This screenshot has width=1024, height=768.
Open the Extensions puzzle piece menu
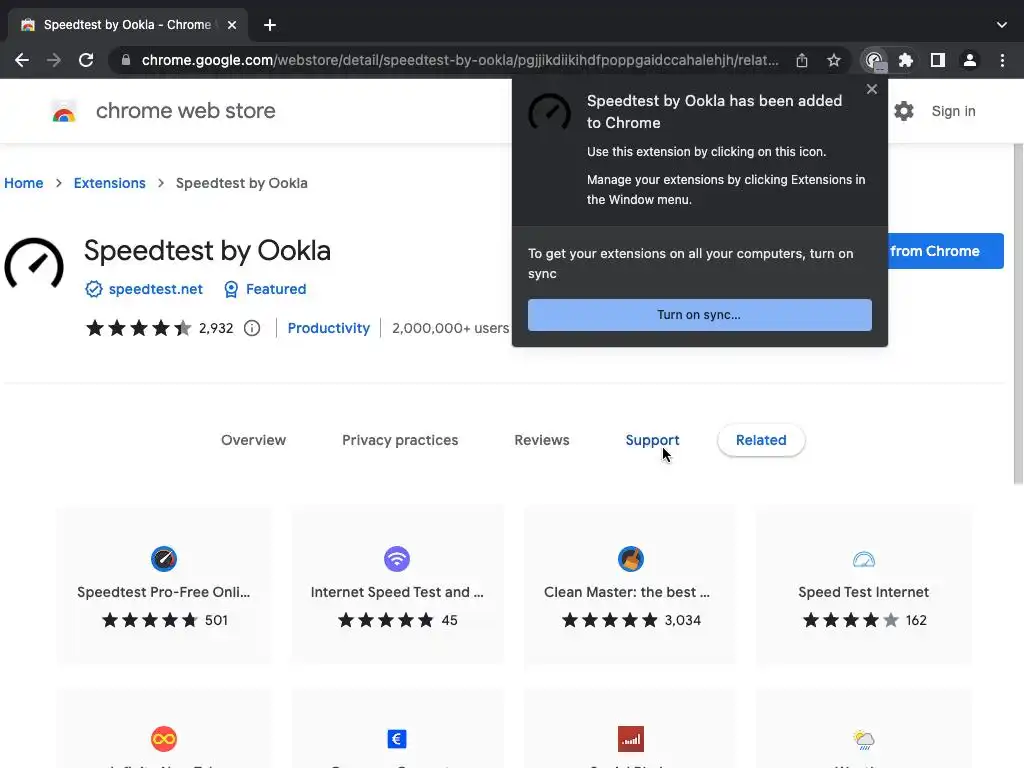coord(906,60)
